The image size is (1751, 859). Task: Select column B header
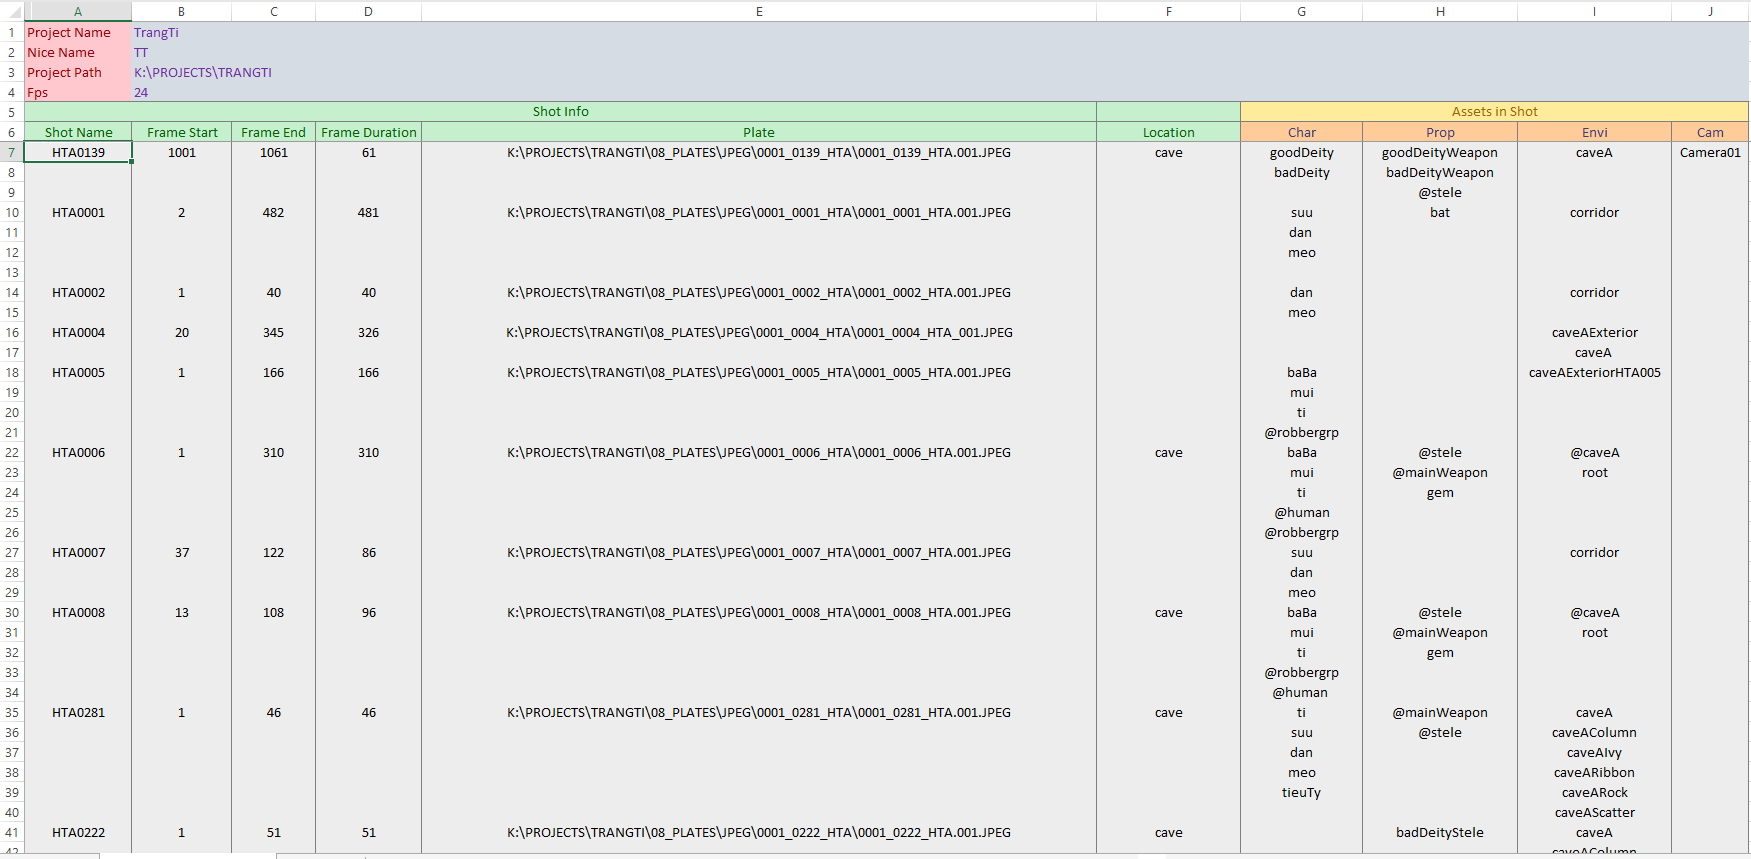click(181, 11)
